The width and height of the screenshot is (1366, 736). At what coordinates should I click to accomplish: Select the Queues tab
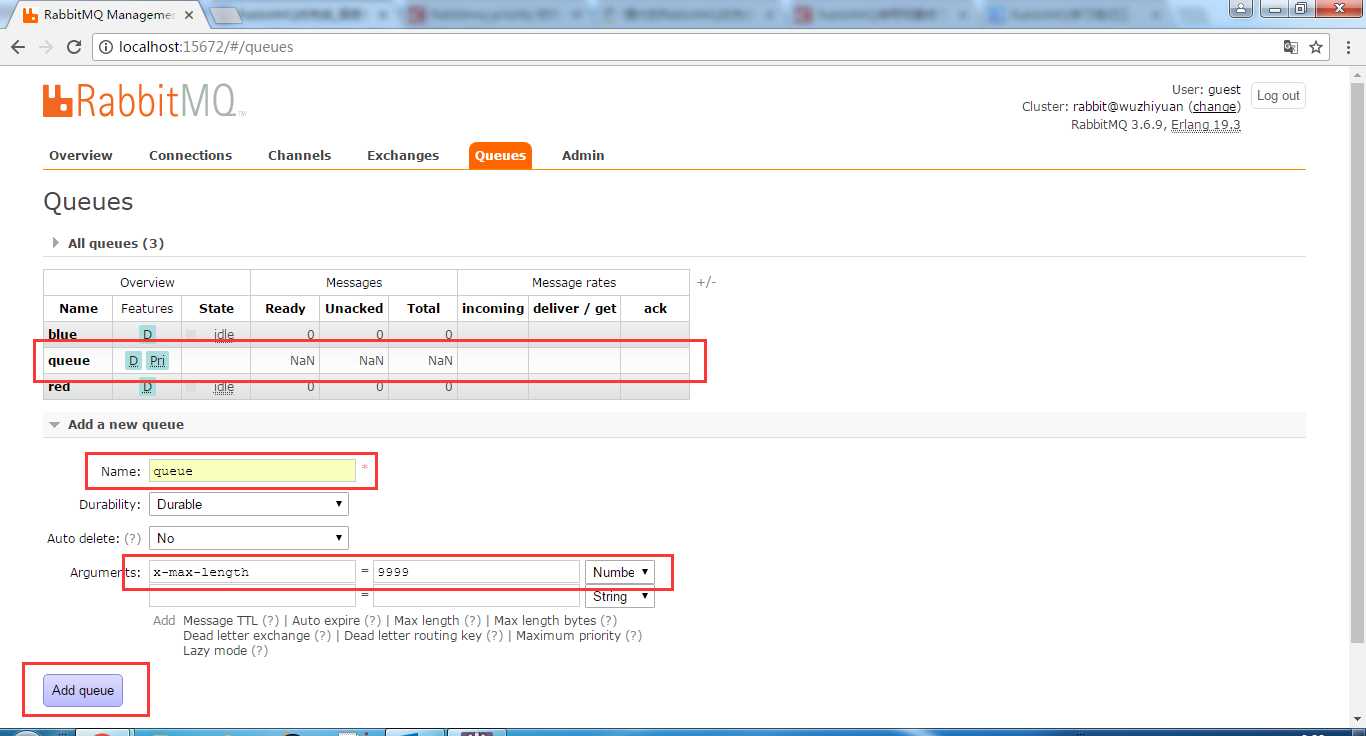tap(500, 155)
